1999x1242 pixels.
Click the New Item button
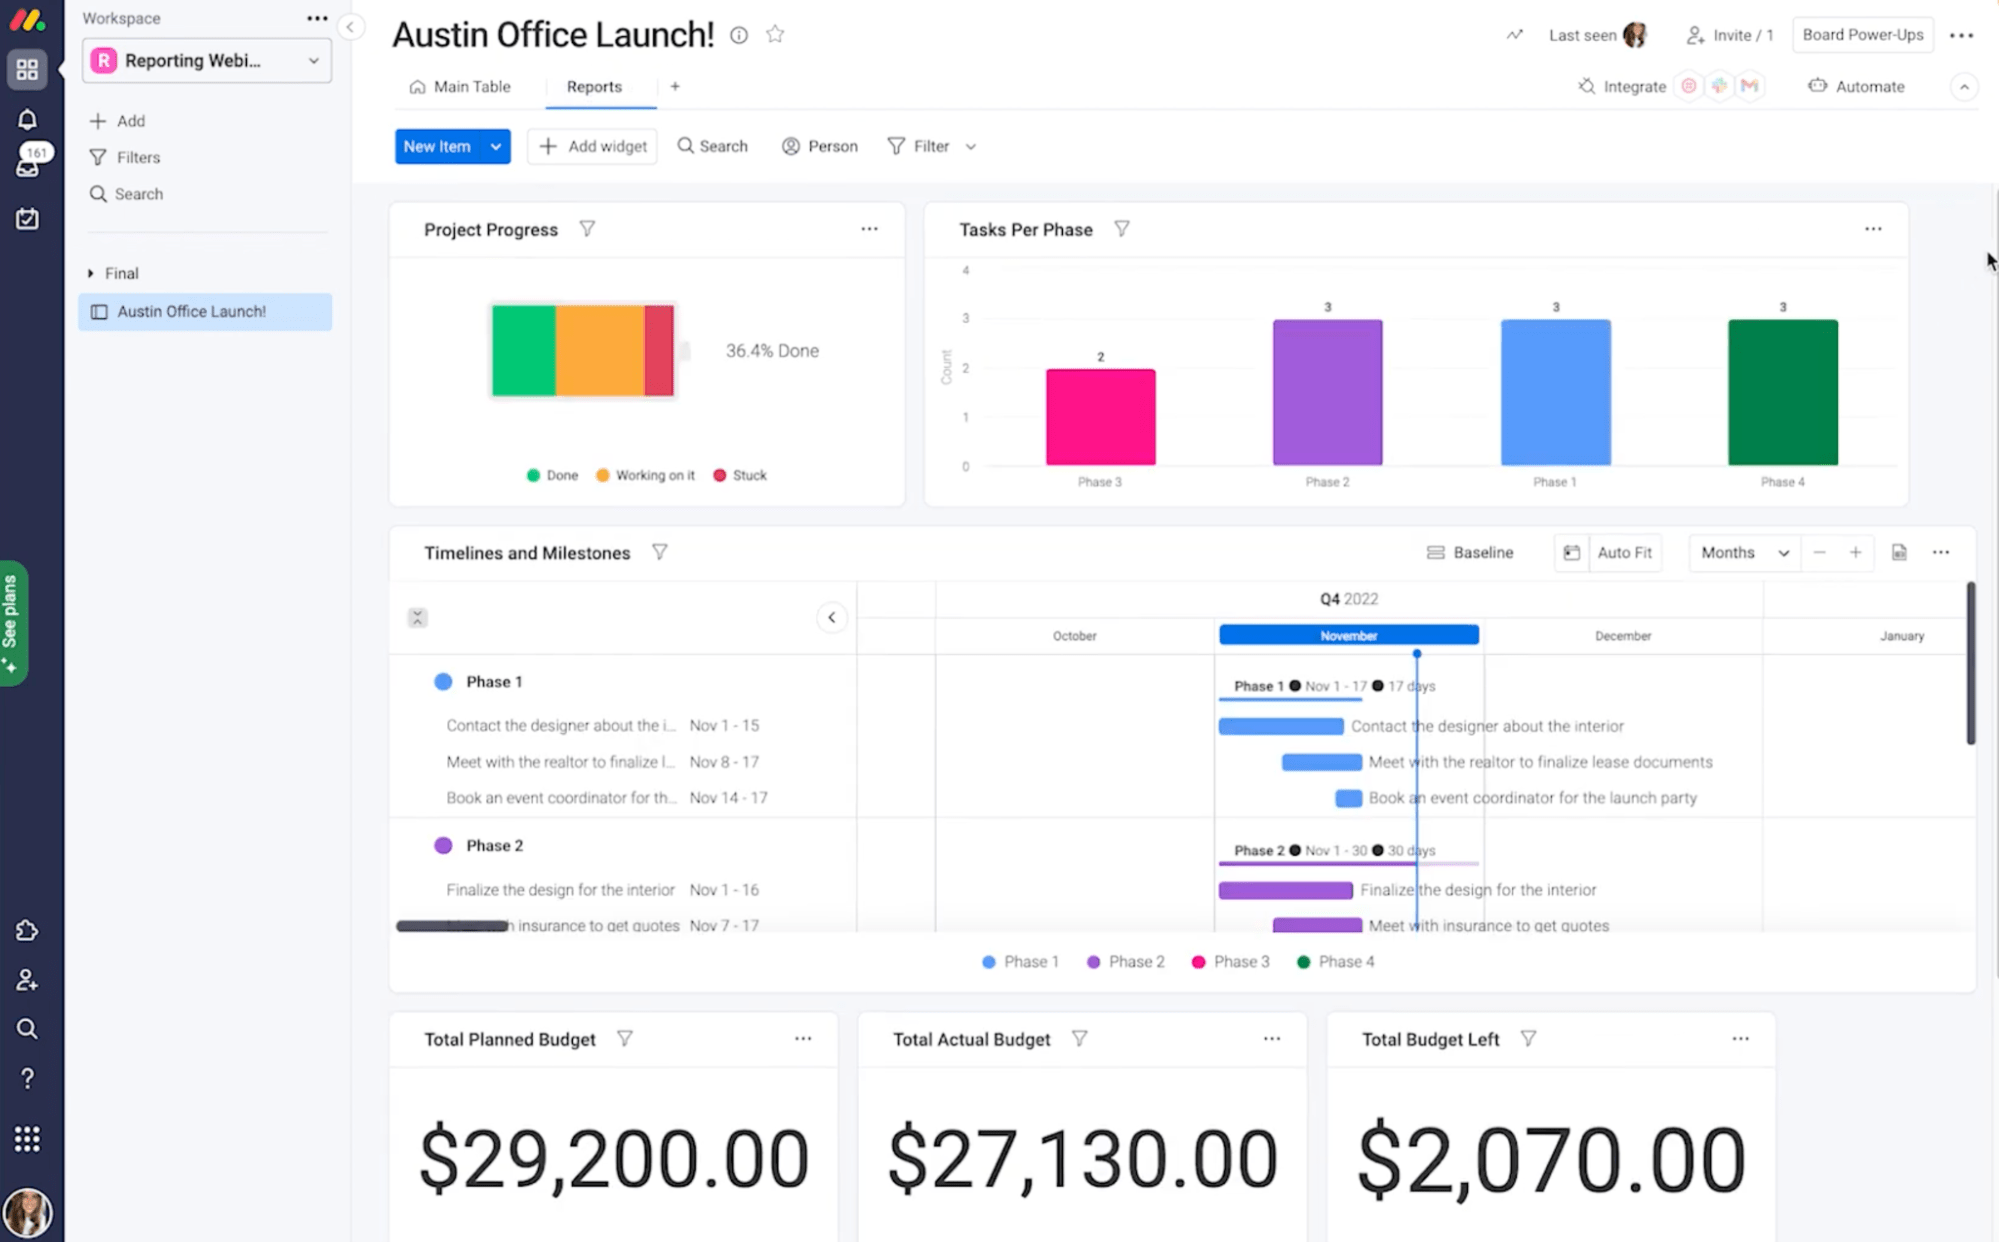(438, 146)
